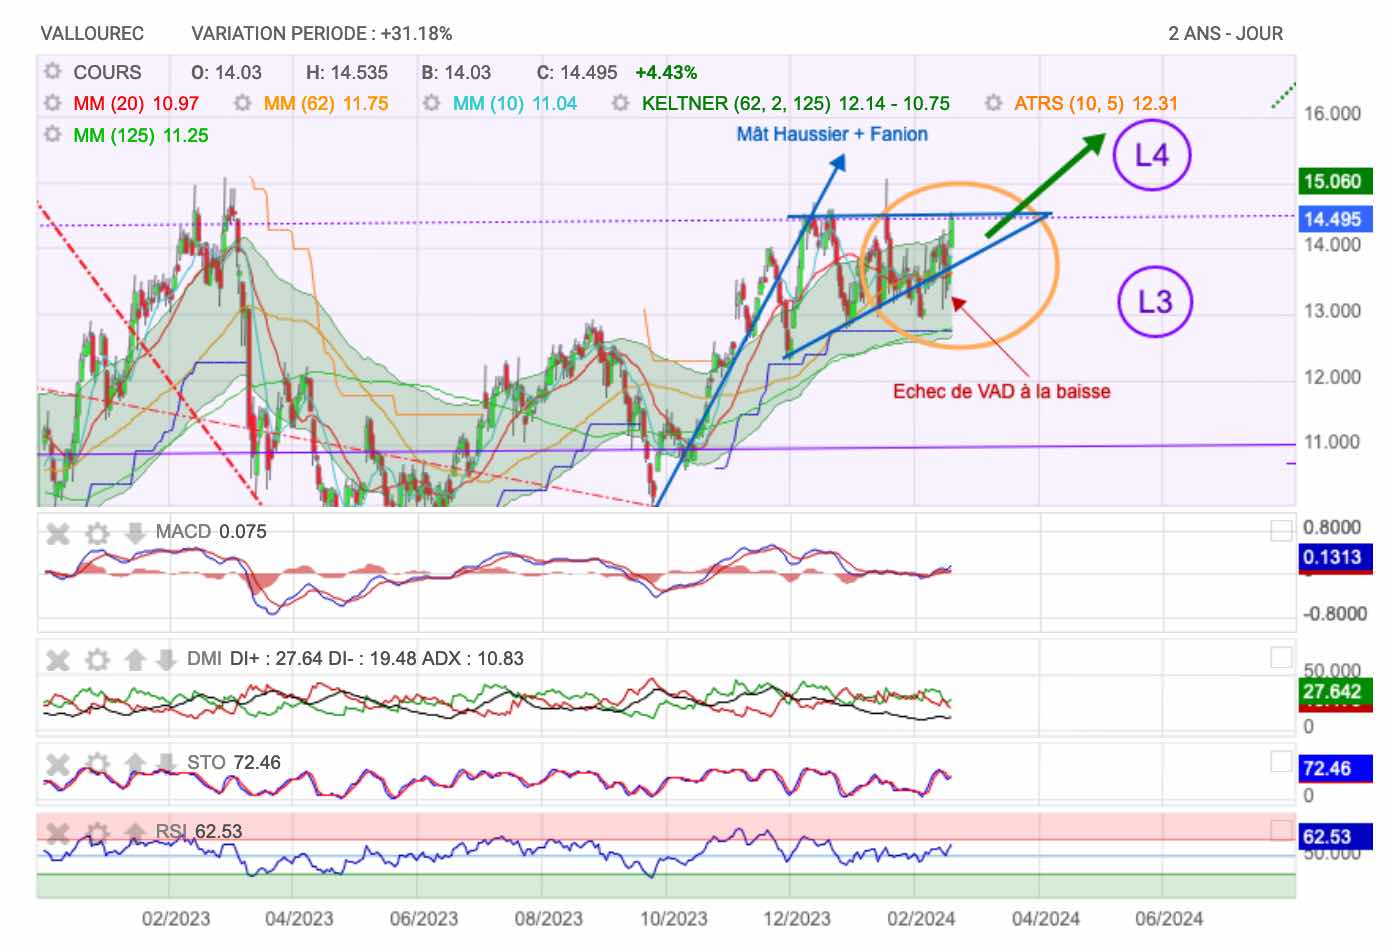Click the green 15.060 price tag
This screenshot has width=1390, height=946.
pos(1334,181)
